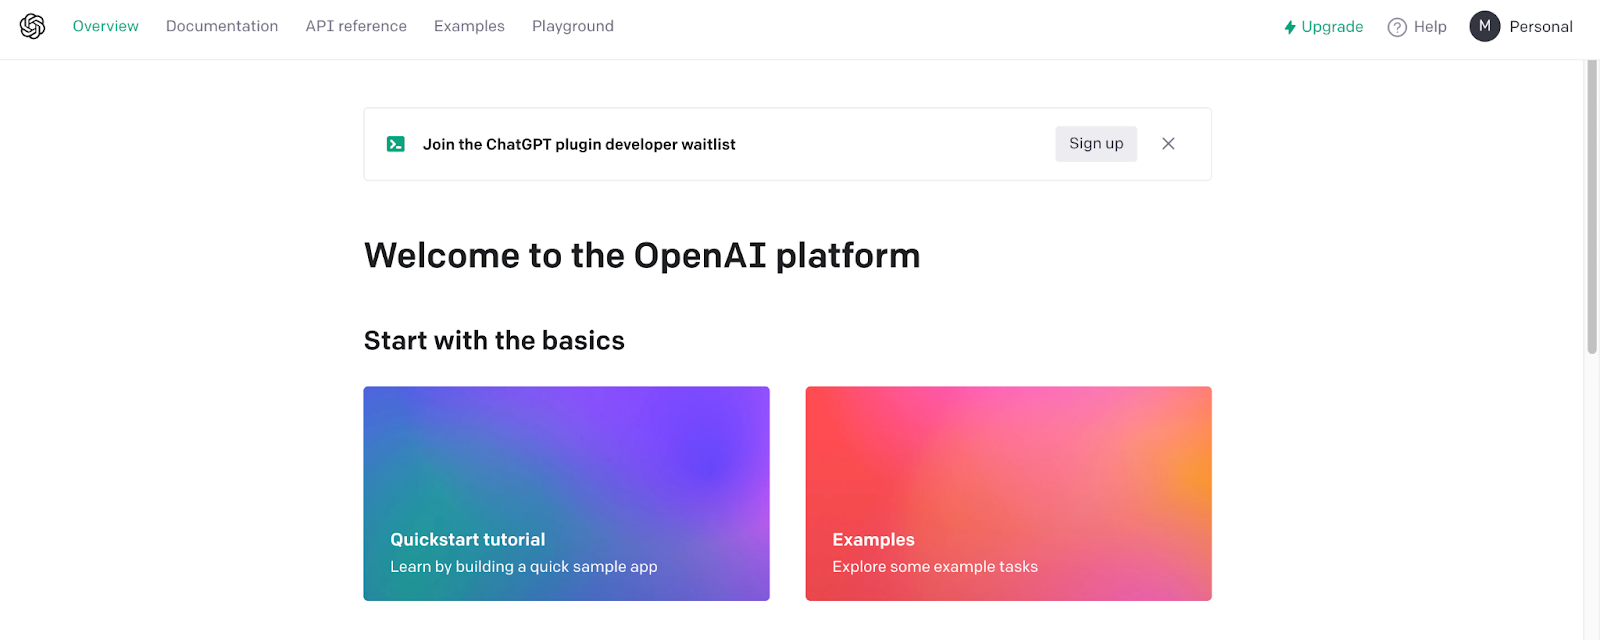Click Learn by building a quick sample app

coord(524,567)
